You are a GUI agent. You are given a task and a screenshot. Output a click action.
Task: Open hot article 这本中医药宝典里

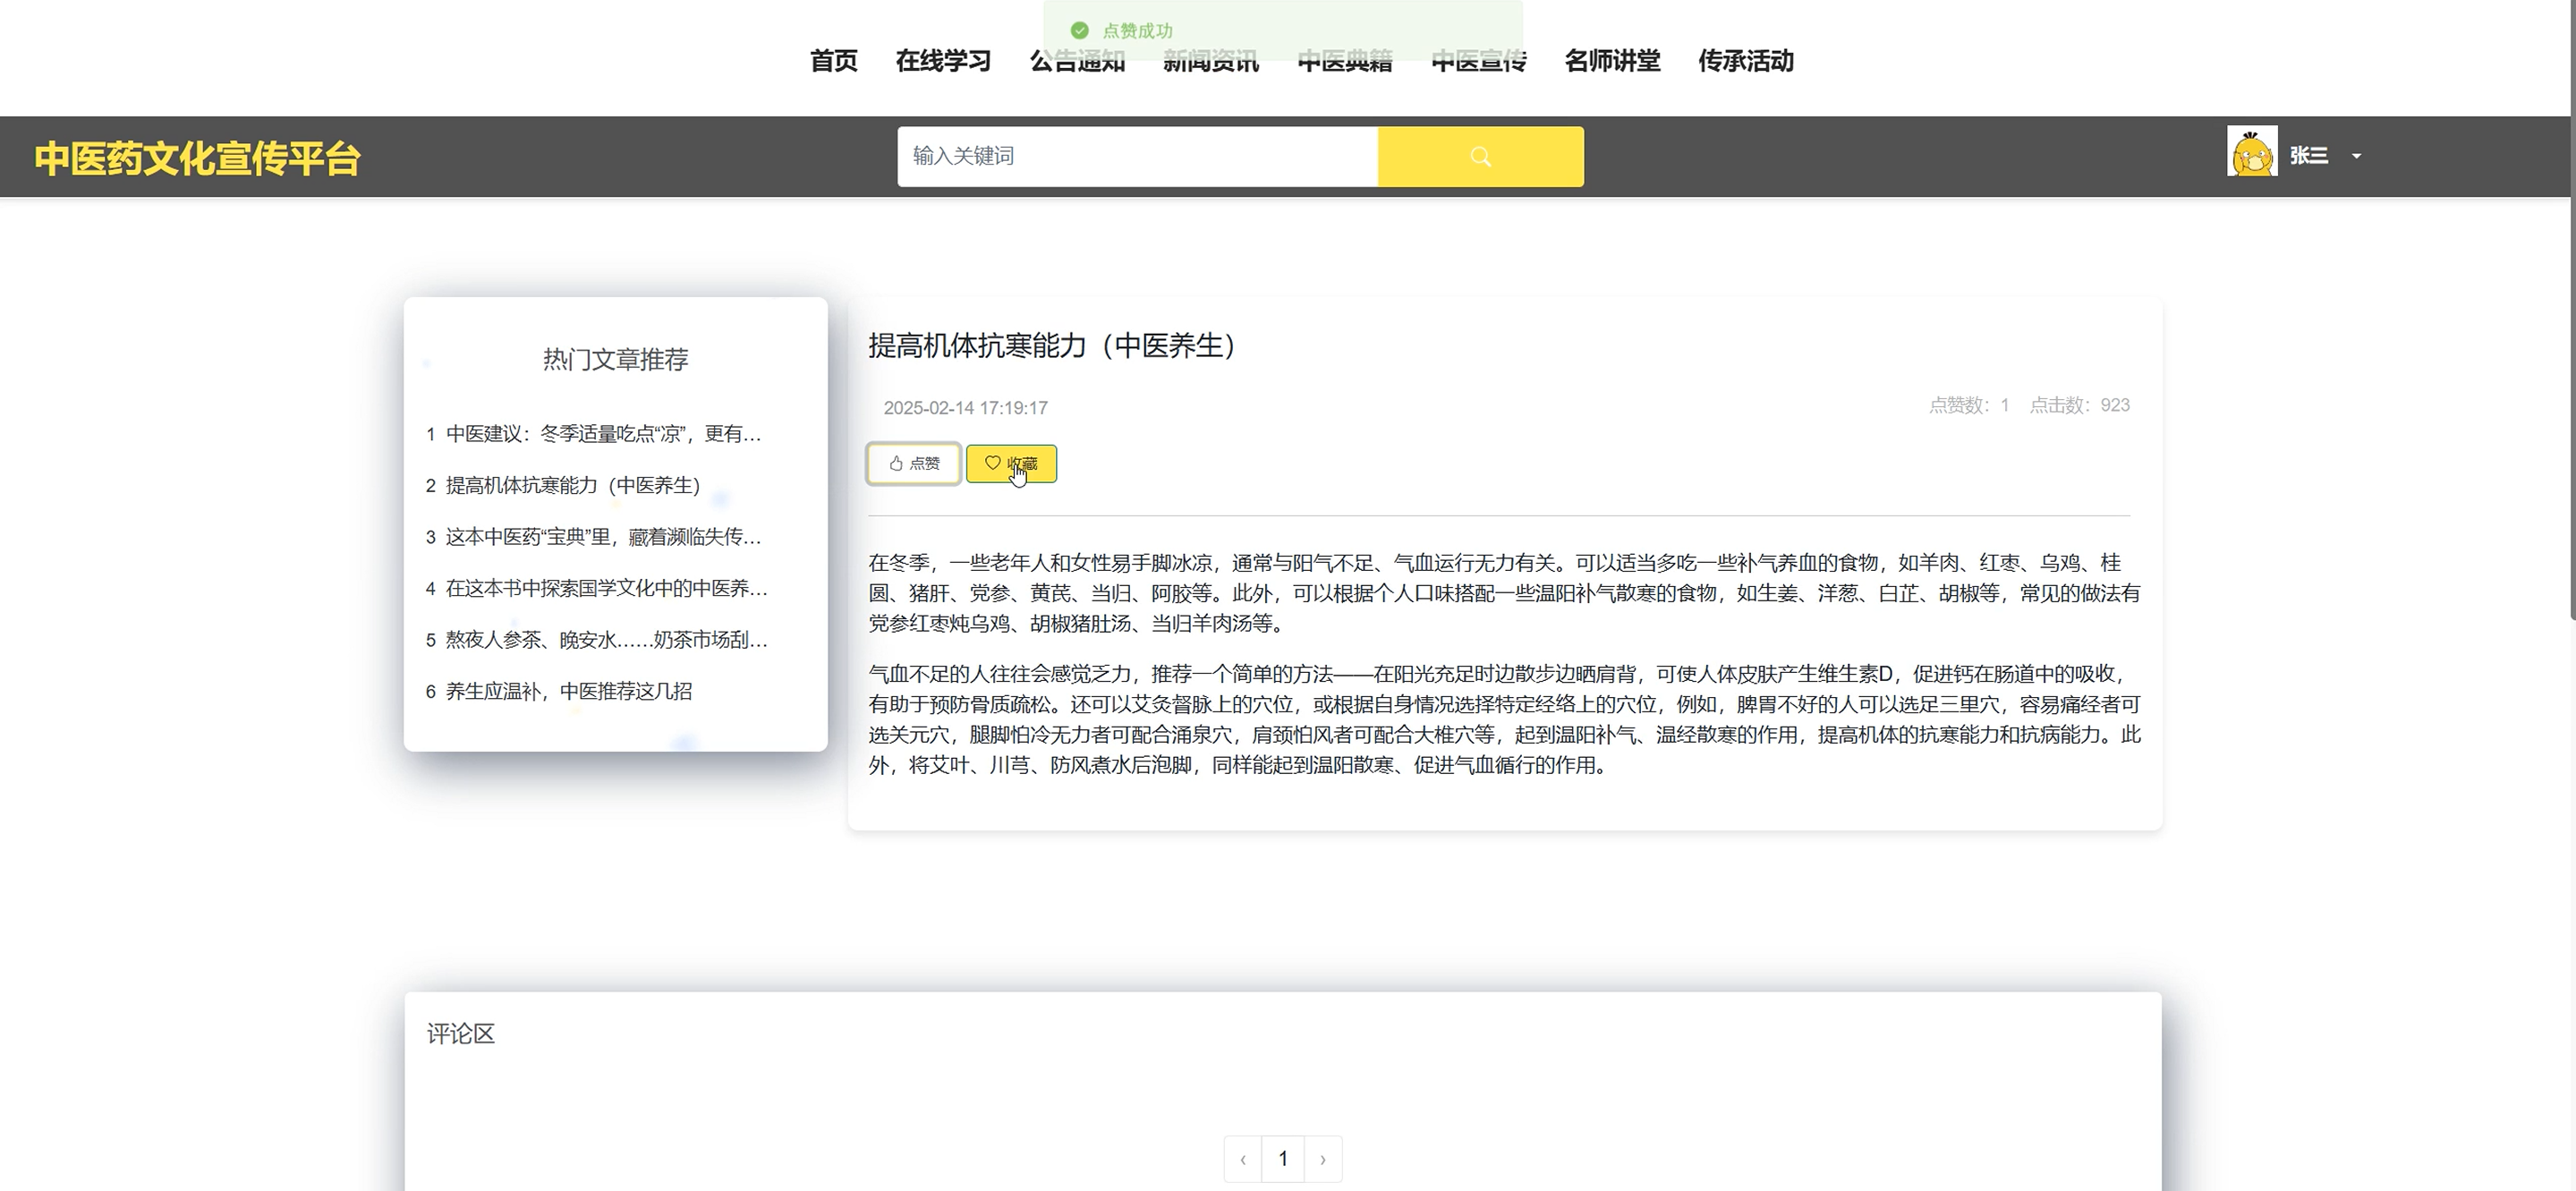[x=602, y=537]
